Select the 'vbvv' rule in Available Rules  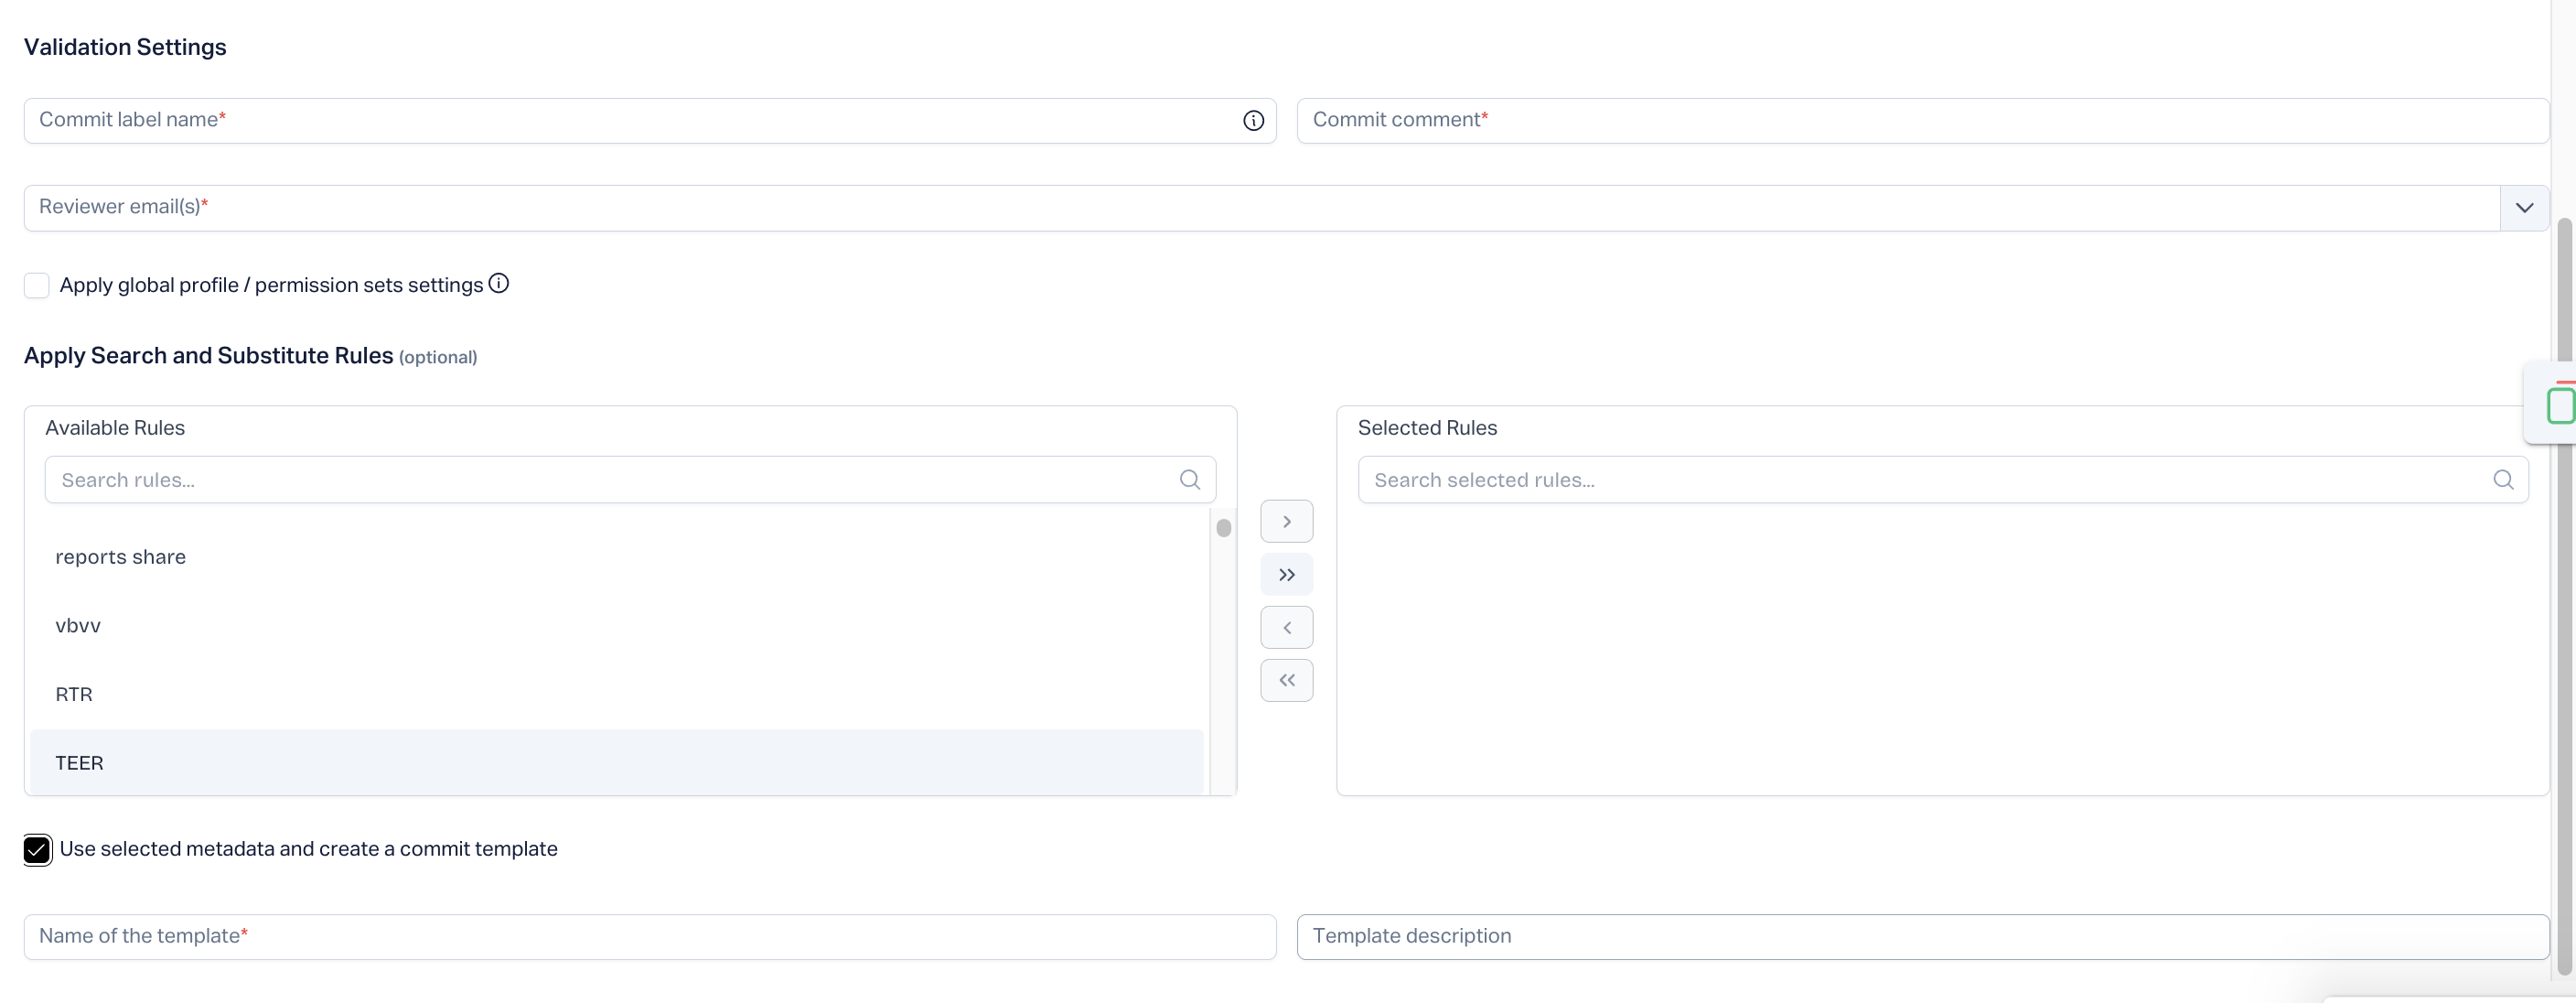pos(78,626)
